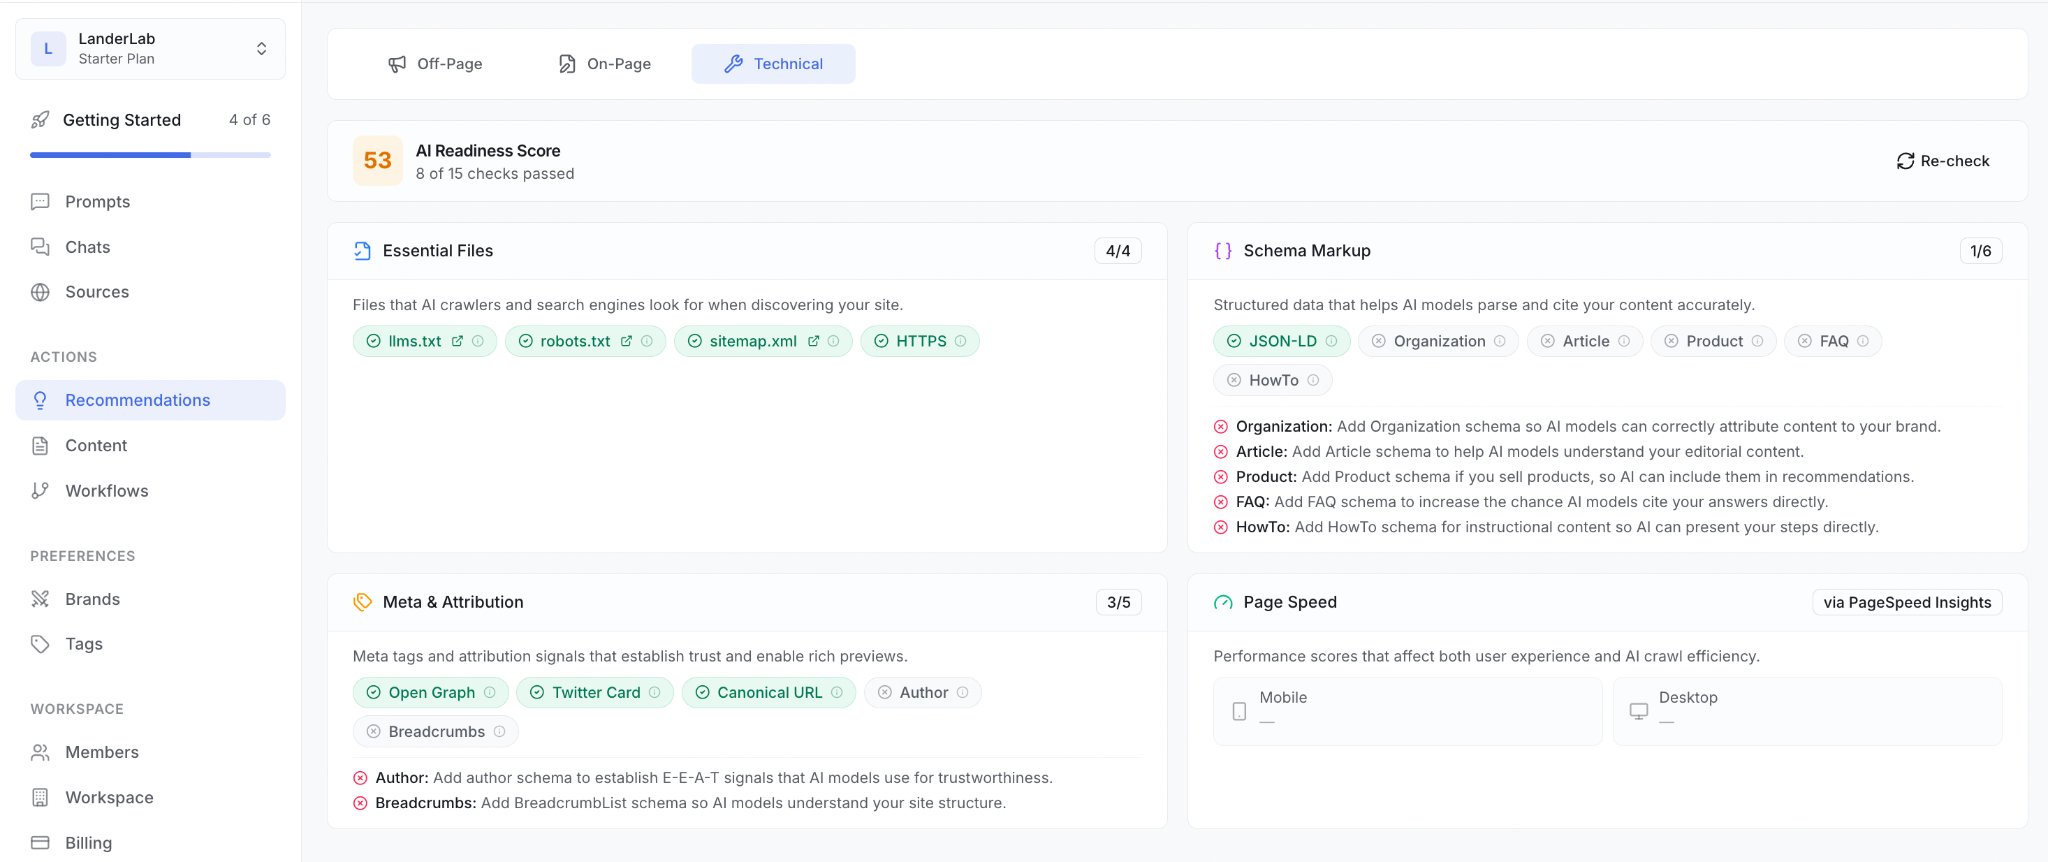Screen dimensions: 2048x862
Task: Click info icon next to HTTPS
Action: [961, 341]
